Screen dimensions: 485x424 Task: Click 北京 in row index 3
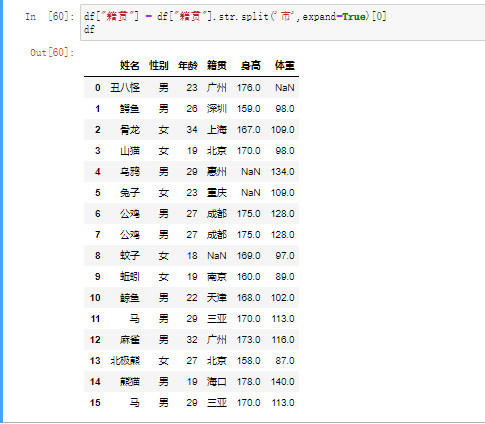(217, 151)
